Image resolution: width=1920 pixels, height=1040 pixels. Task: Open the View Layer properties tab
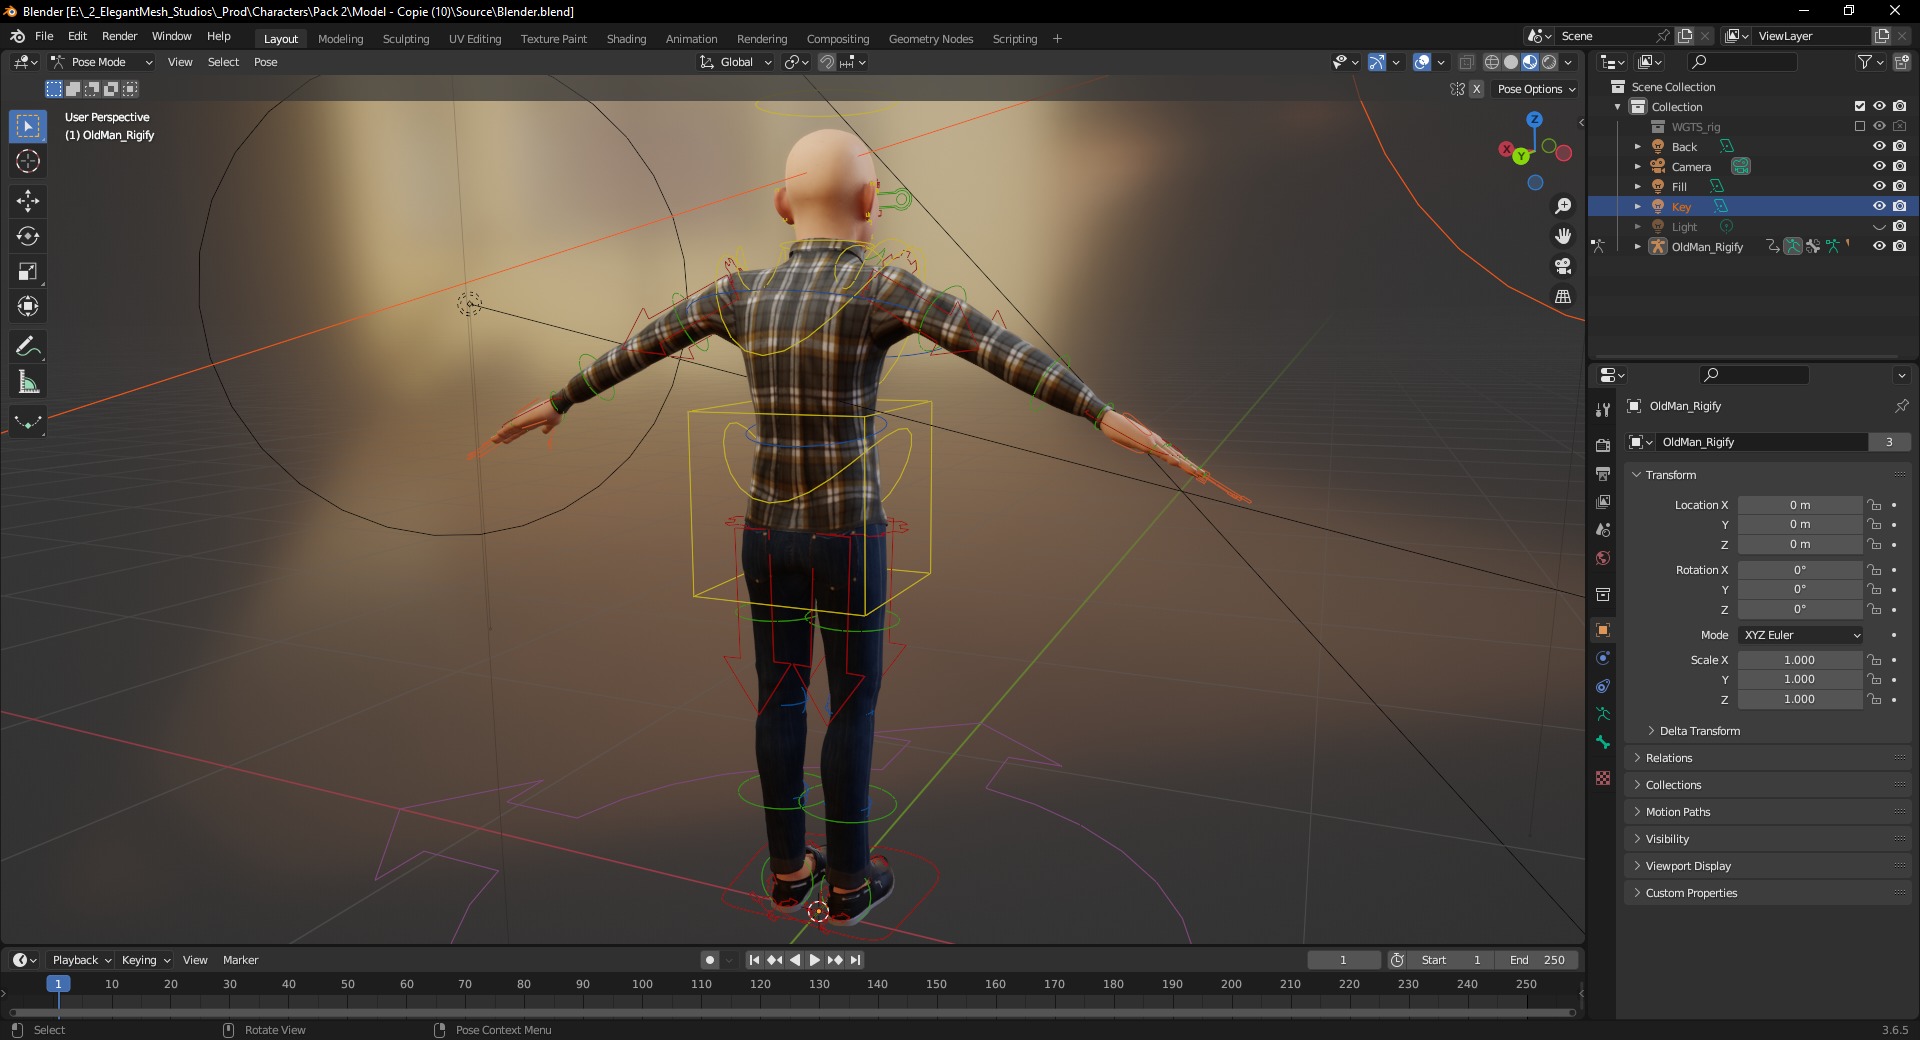(1603, 501)
